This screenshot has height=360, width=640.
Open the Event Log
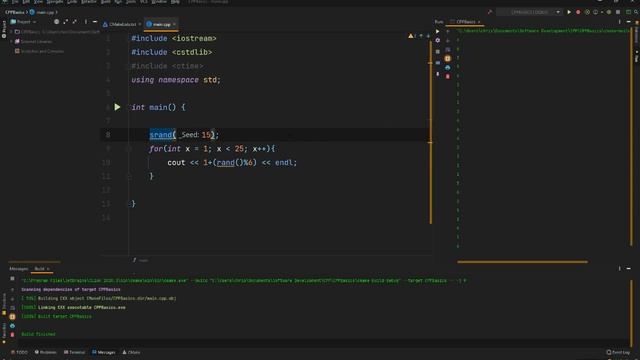coord(618,352)
